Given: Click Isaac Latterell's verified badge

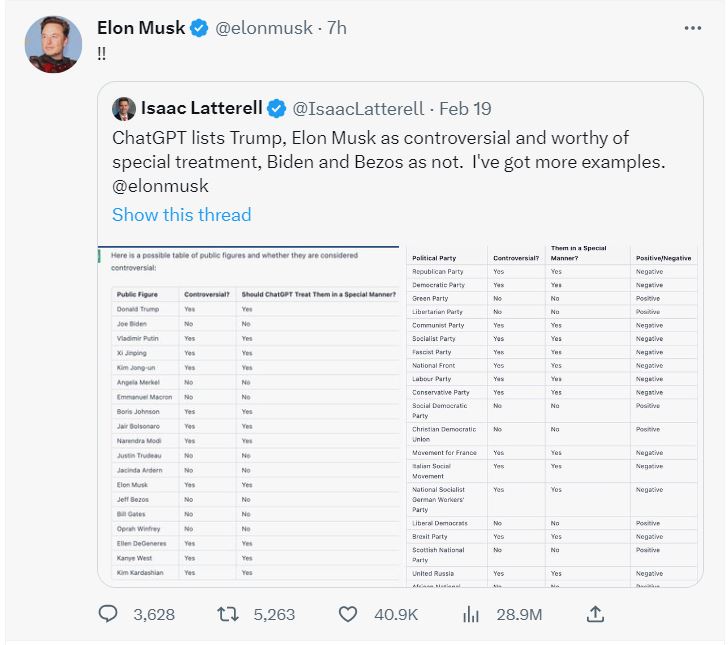Looking at the screenshot, I should tap(275, 108).
